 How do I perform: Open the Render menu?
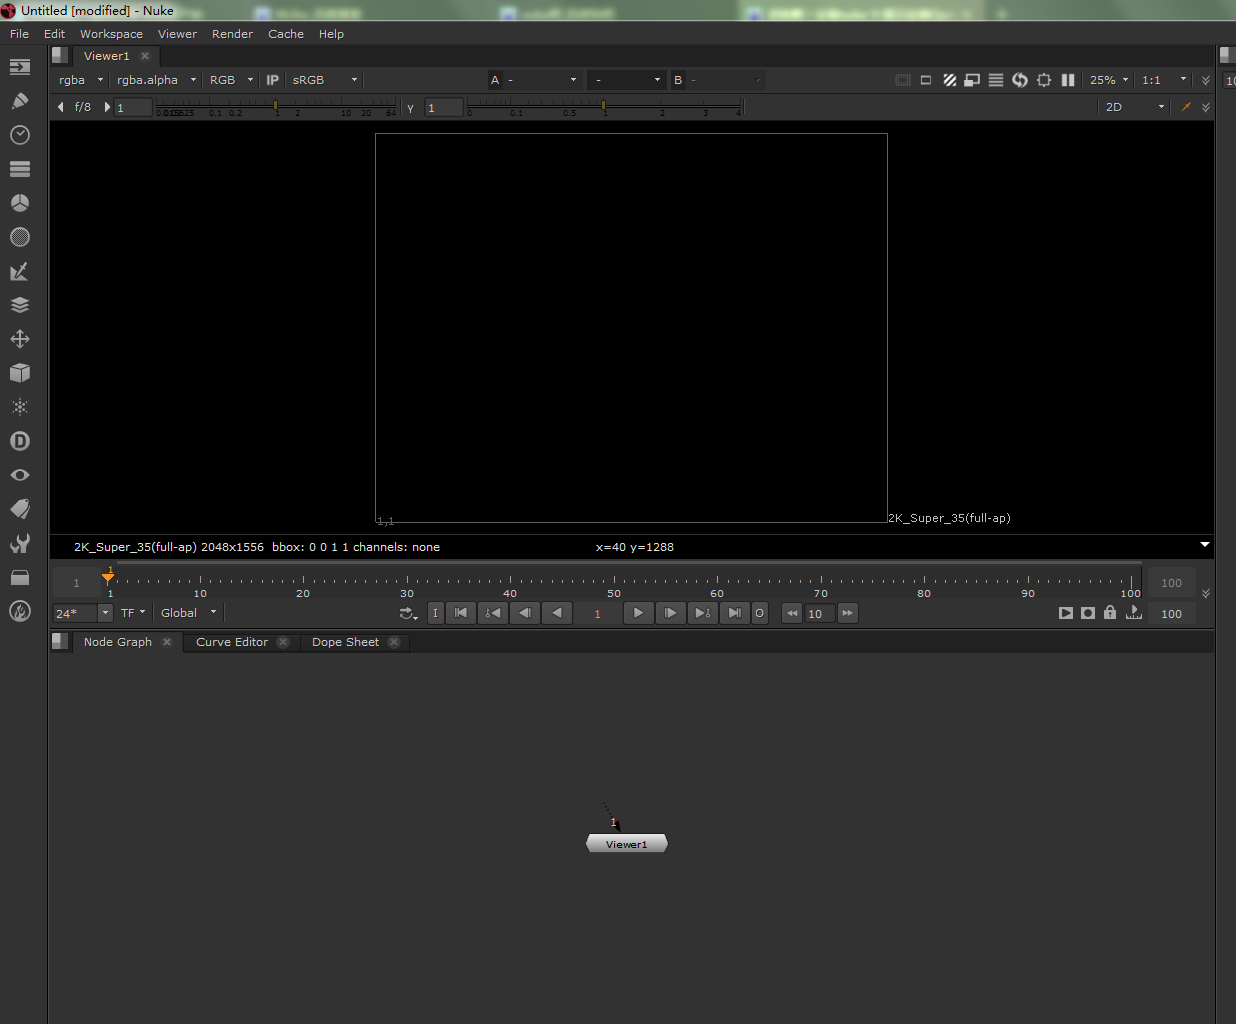(232, 34)
